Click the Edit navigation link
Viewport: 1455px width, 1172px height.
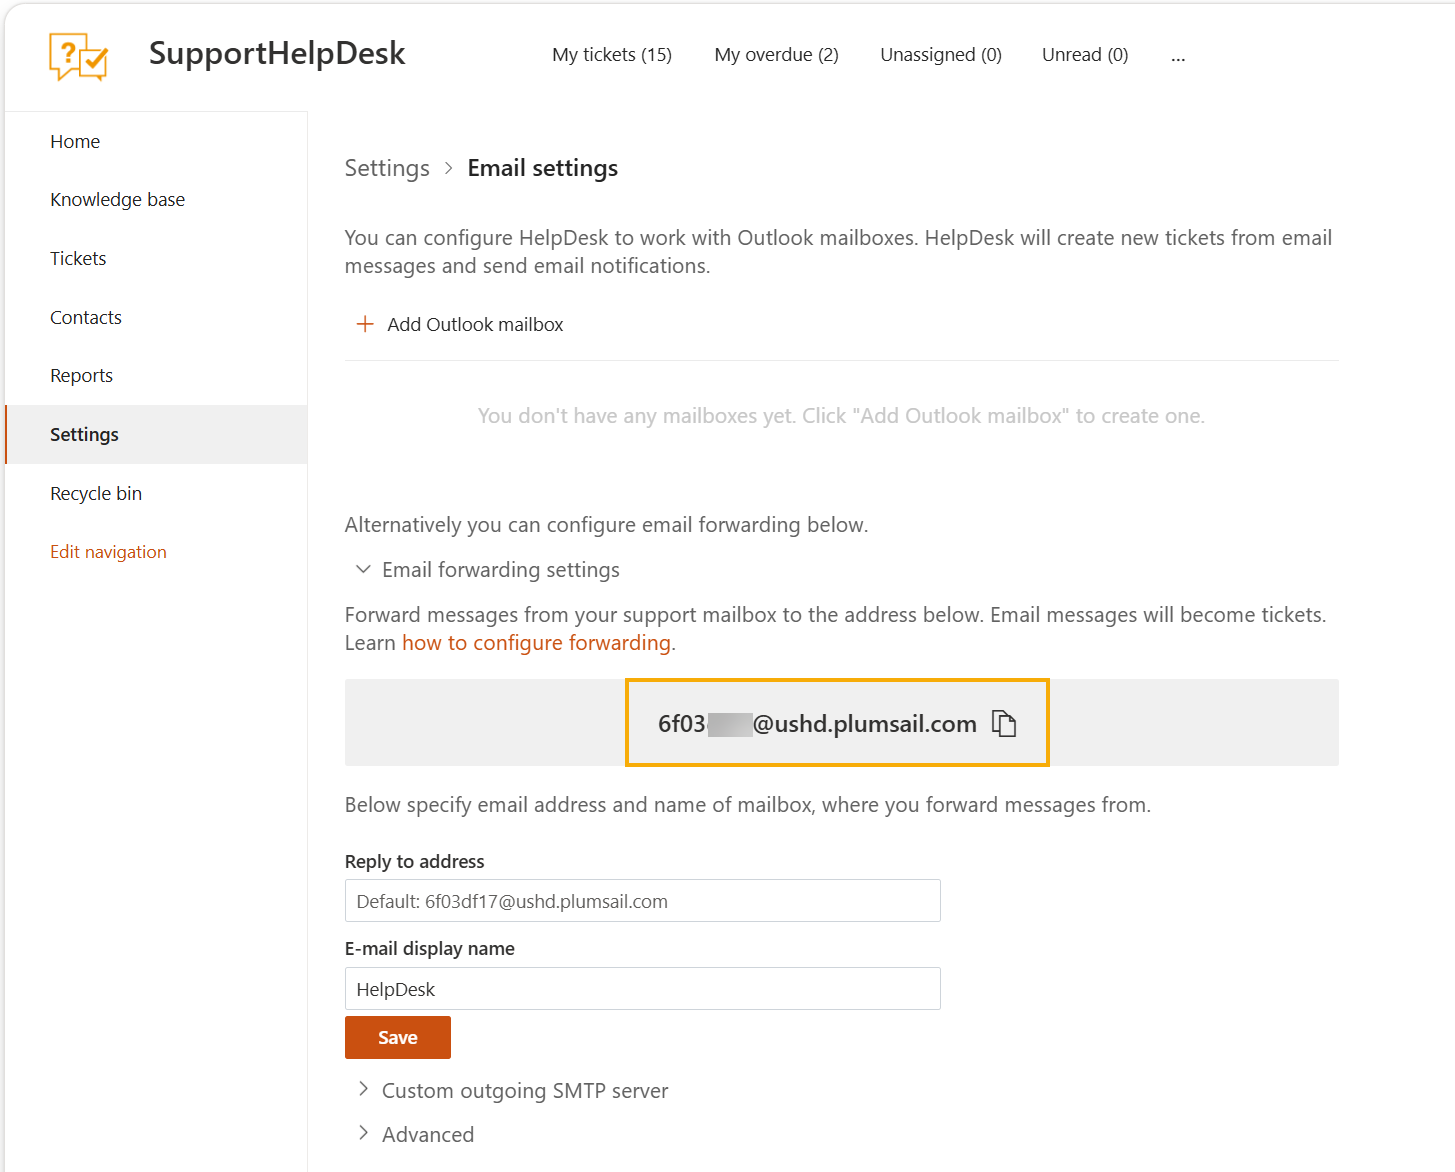pyautogui.click(x=108, y=552)
